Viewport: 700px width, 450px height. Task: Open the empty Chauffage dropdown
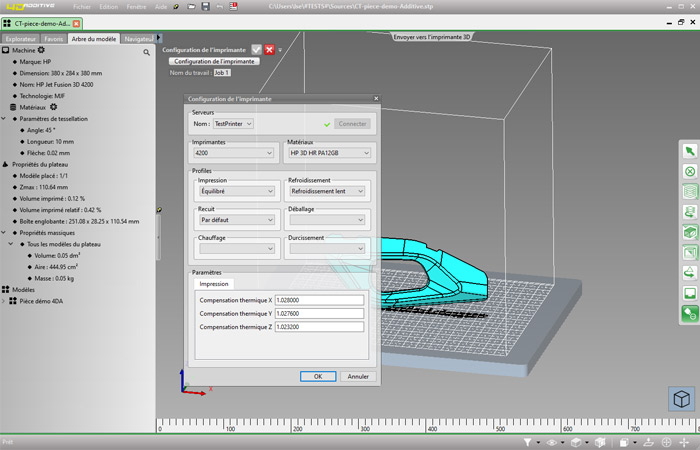tap(238, 248)
